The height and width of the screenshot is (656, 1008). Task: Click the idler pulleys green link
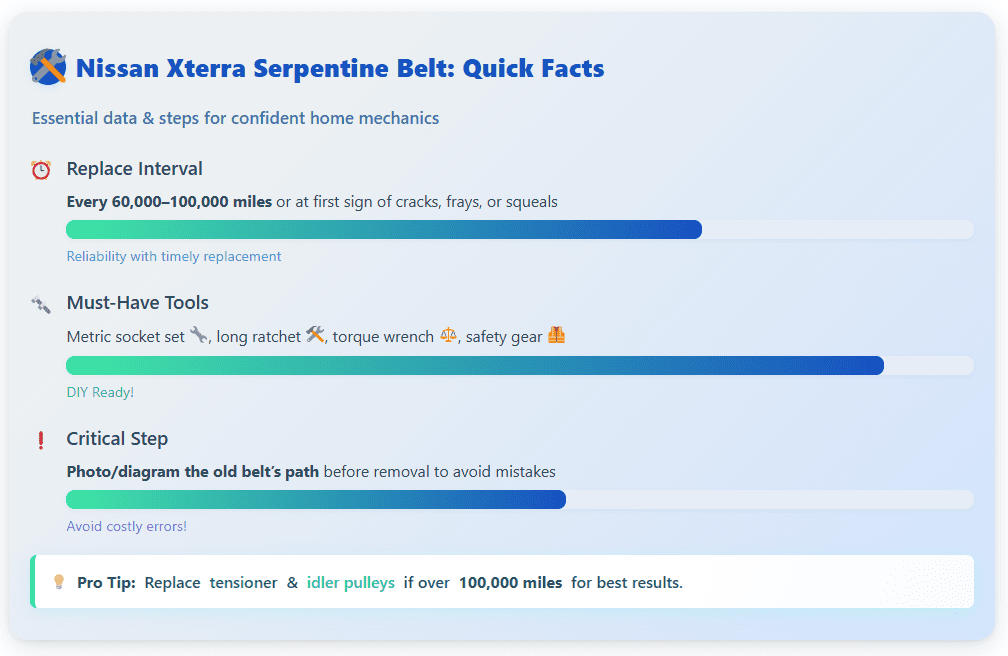350,583
